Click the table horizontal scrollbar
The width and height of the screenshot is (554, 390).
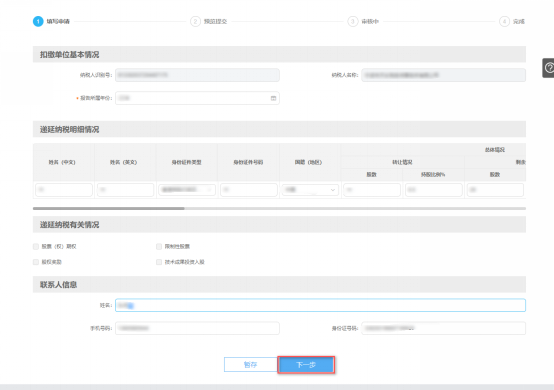(x=108, y=208)
